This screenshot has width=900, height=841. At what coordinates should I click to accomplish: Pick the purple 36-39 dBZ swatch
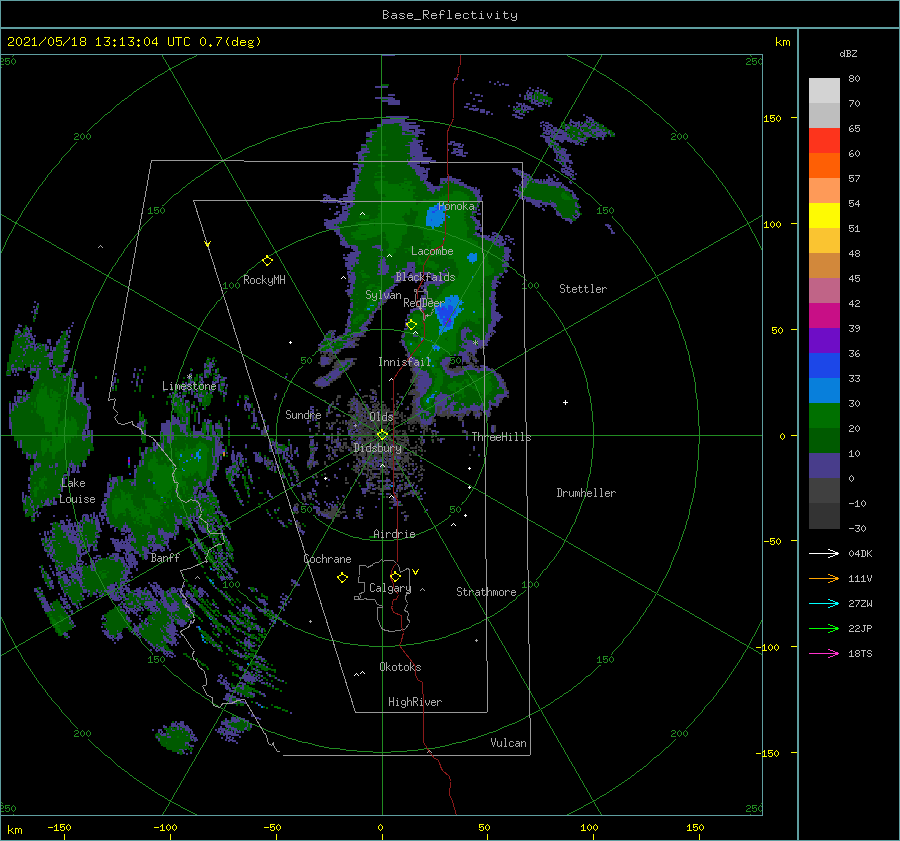(x=824, y=341)
